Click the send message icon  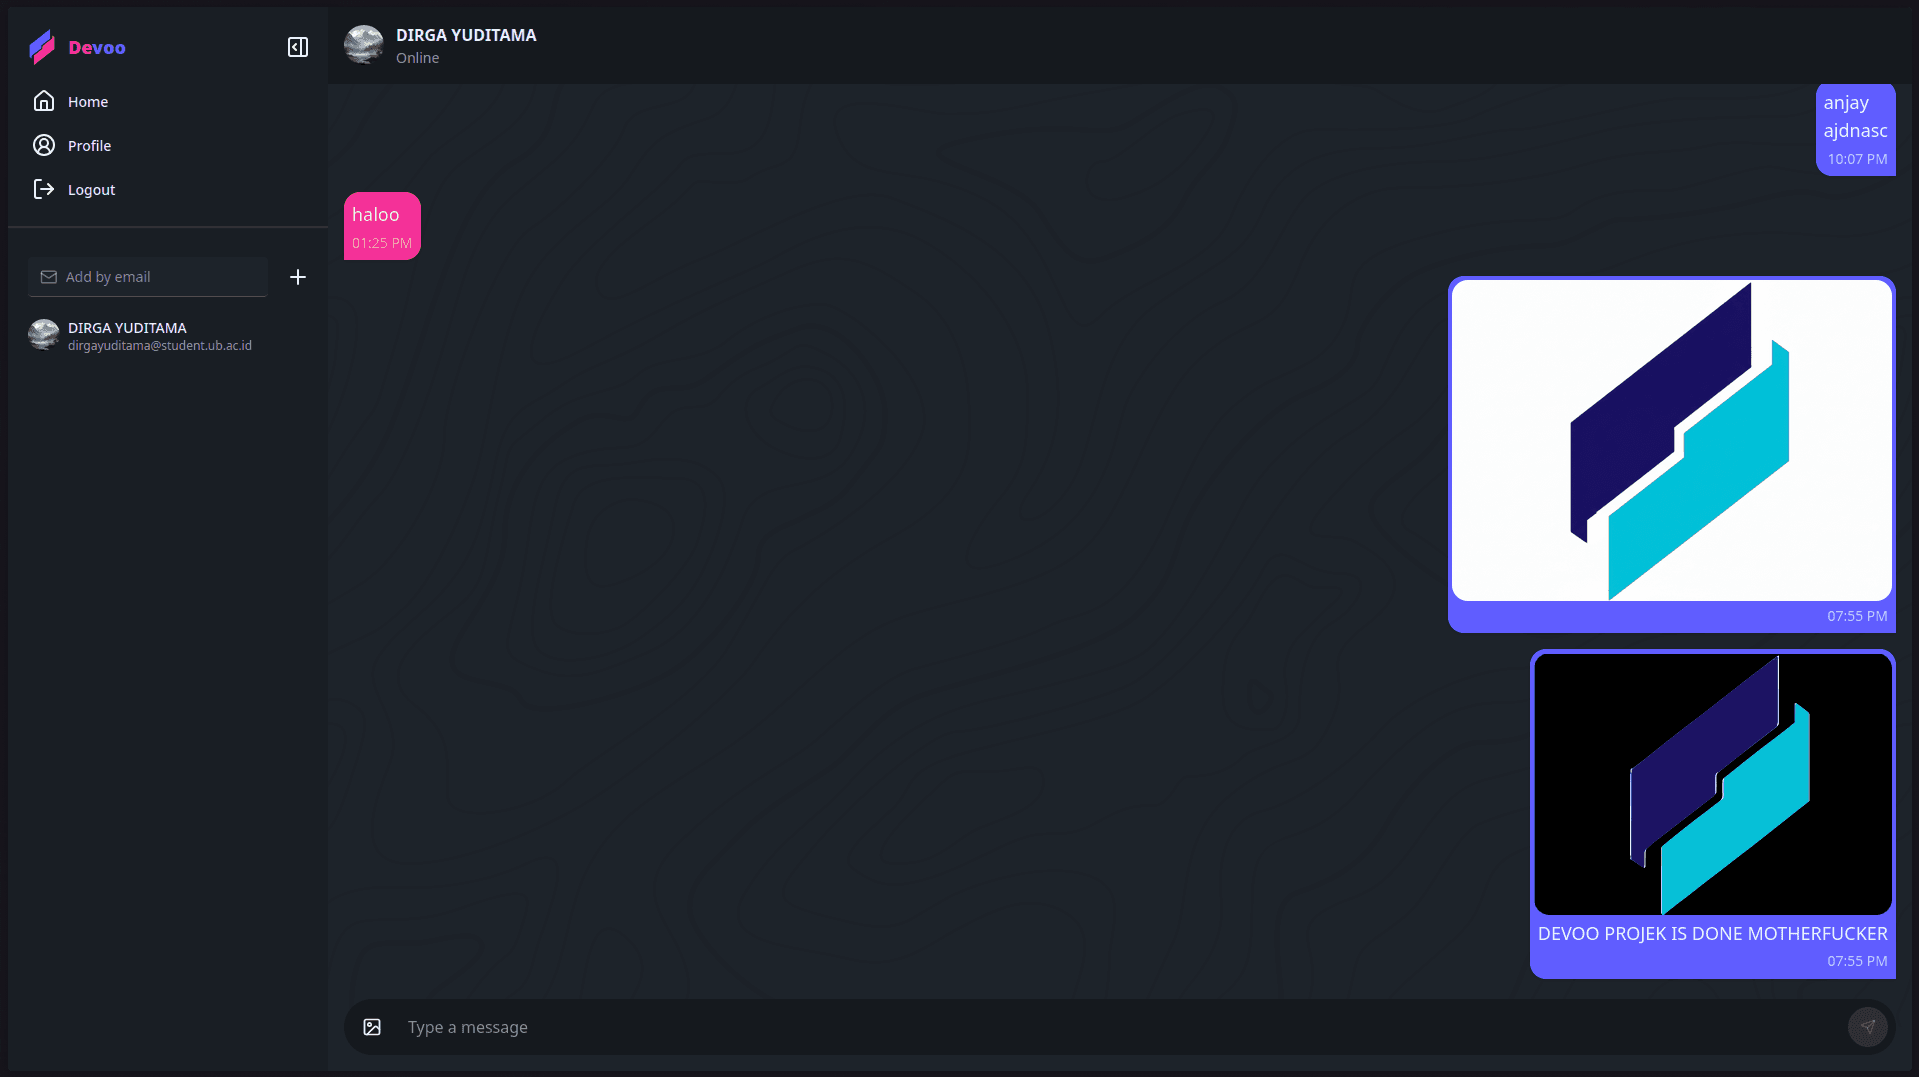1869,1026
